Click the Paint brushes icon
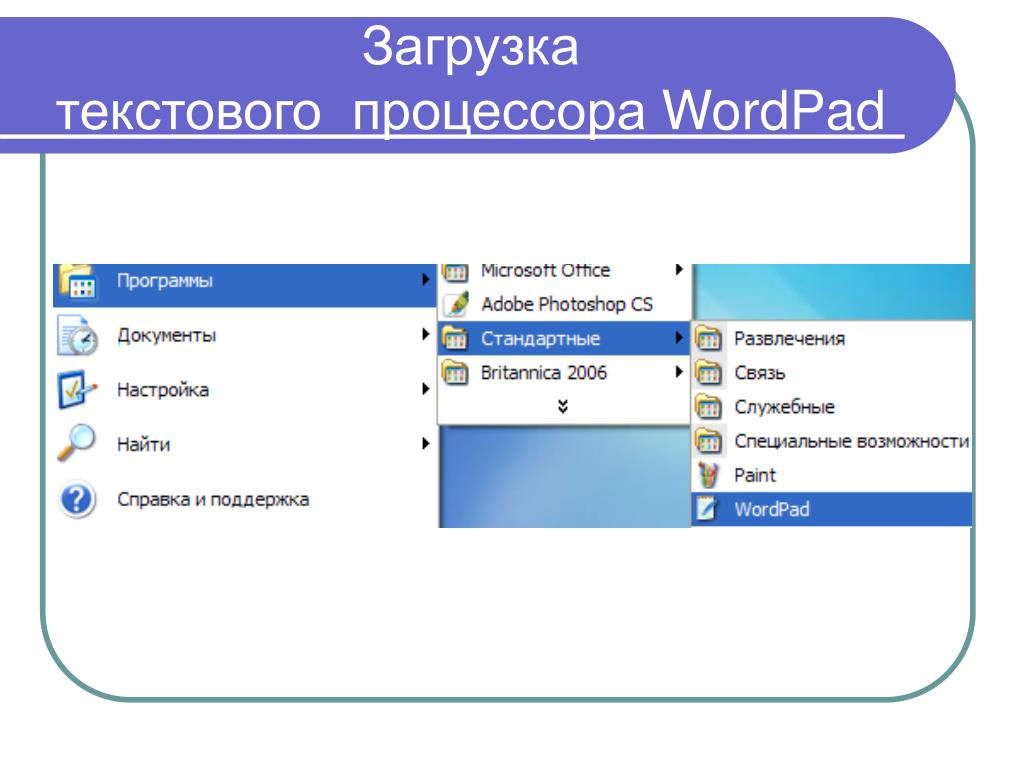Image resolution: width=1024 pixels, height=768 pixels. [708, 475]
